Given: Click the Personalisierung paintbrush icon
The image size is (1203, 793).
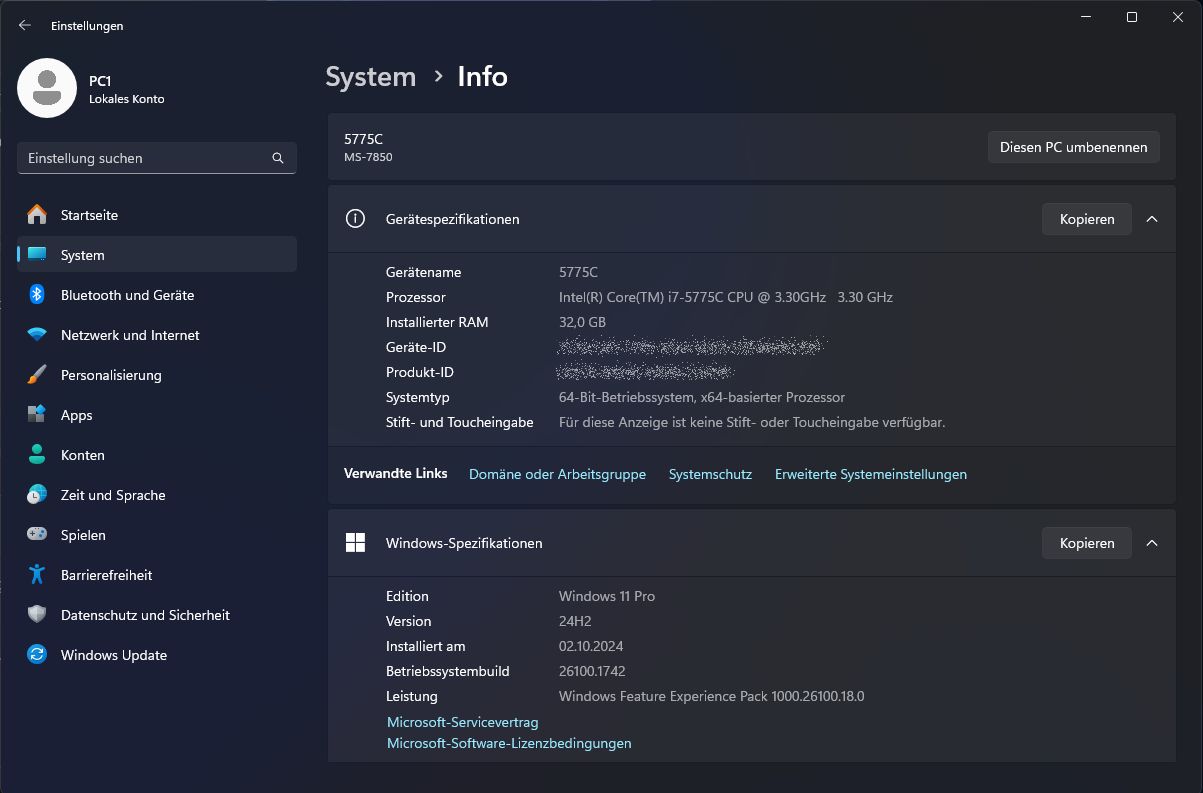Looking at the screenshot, I should (x=37, y=375).
